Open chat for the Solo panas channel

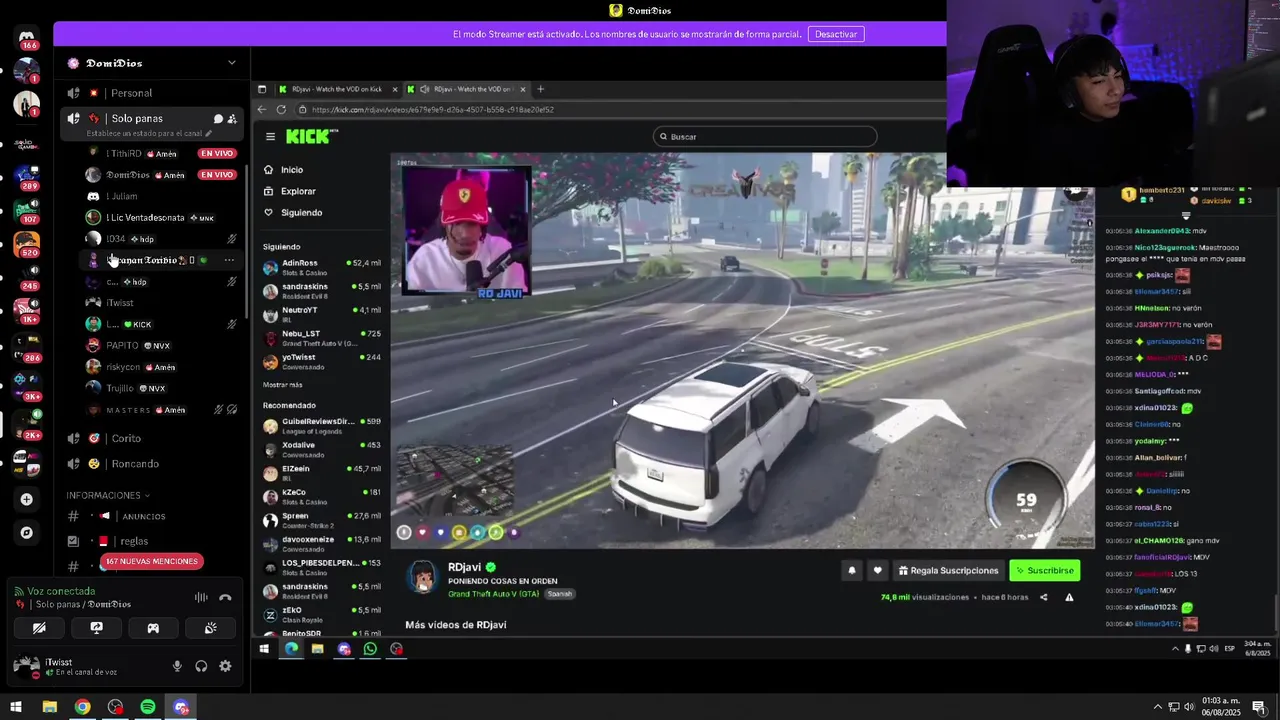click(x=218, y=118)
